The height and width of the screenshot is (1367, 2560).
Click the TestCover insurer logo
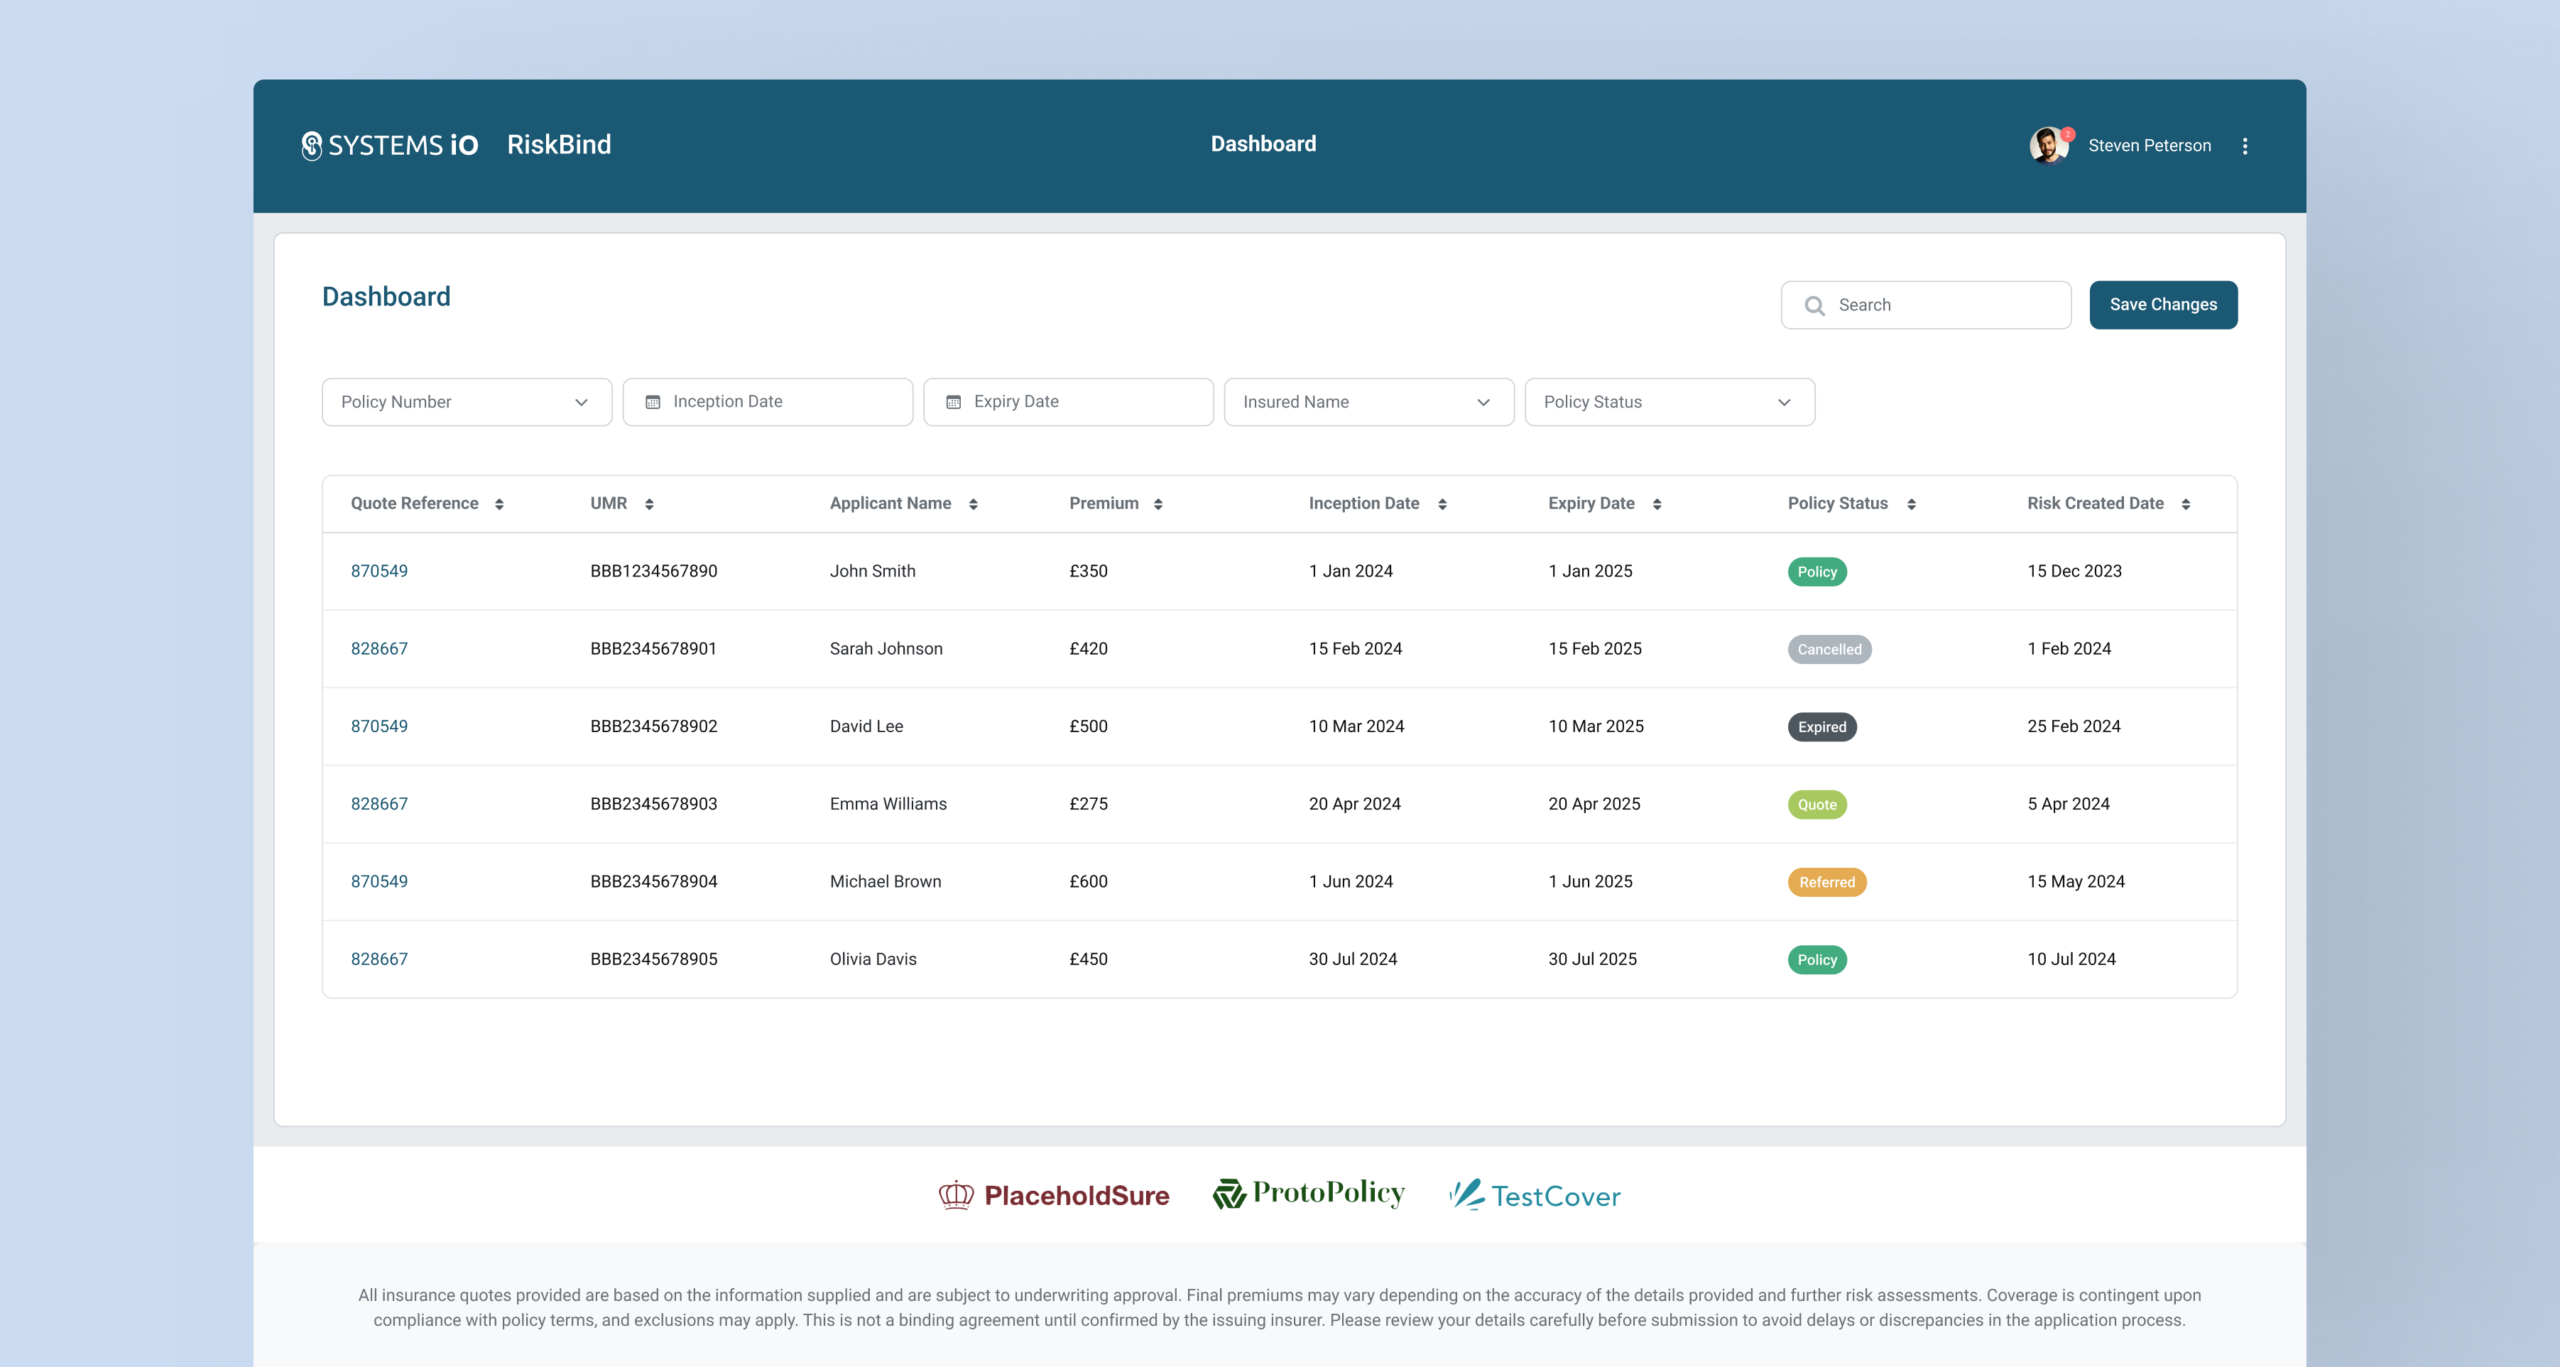click(x=1535, y=1195)
